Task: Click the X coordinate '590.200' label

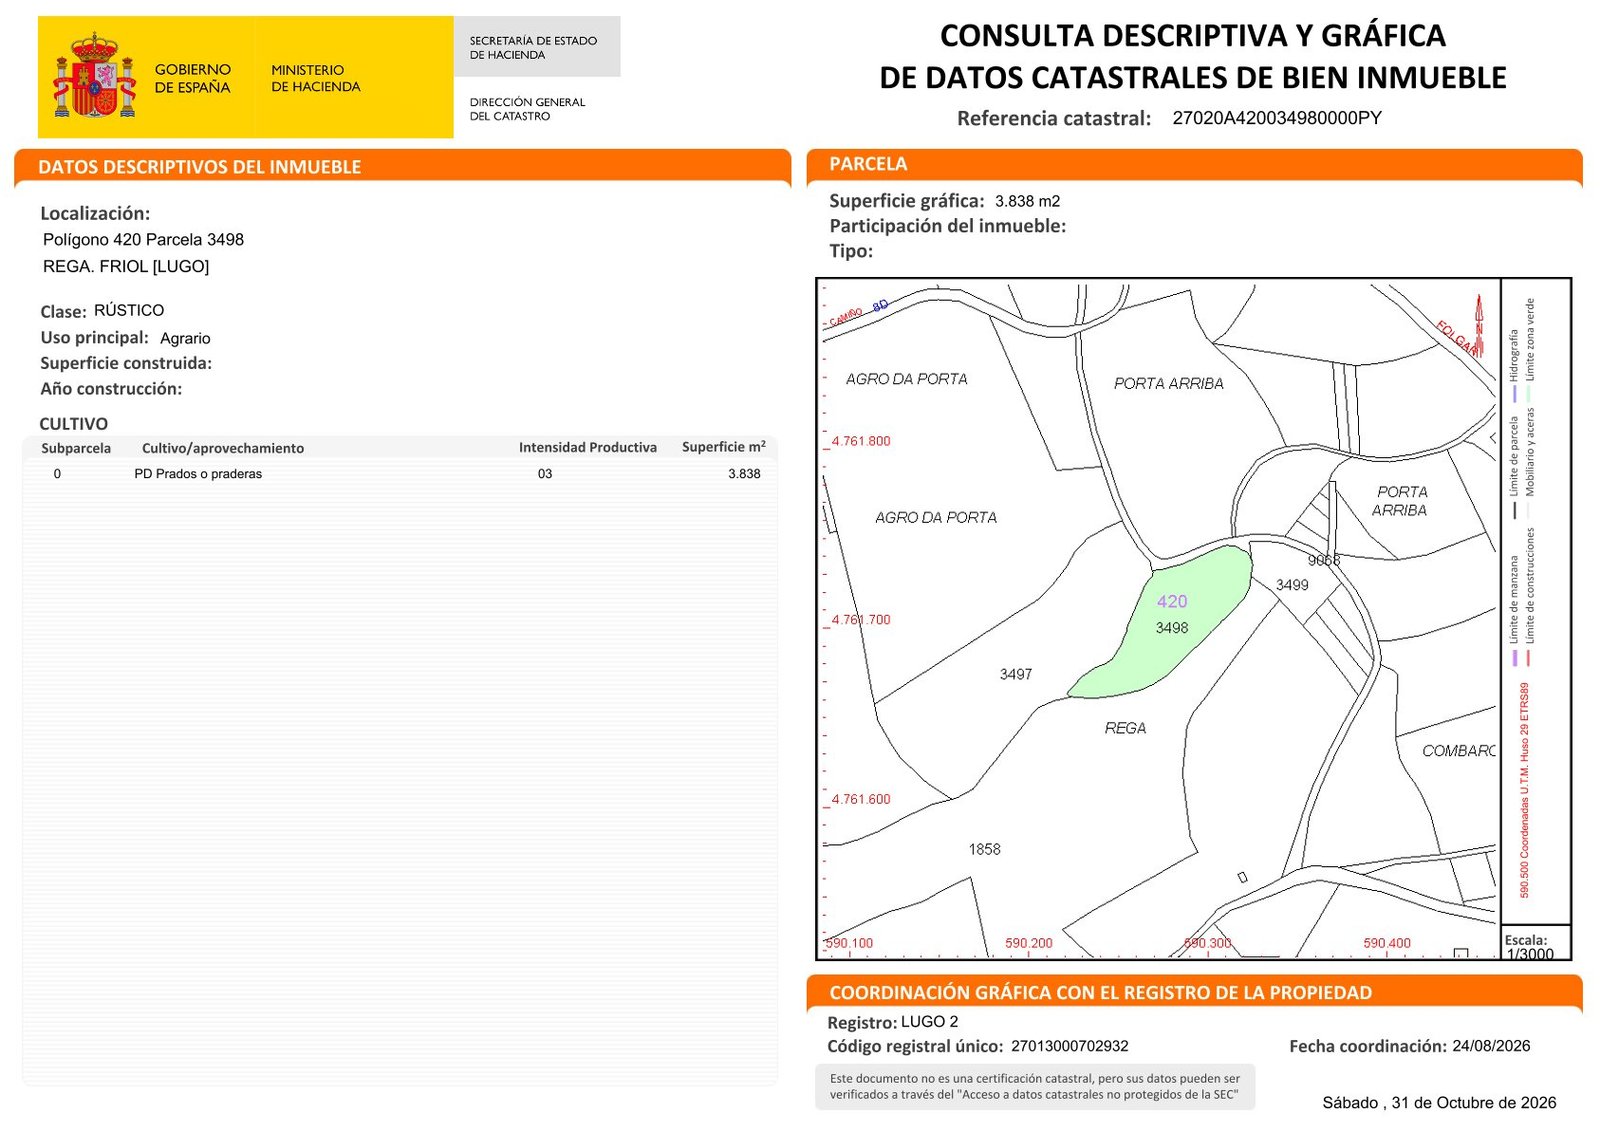Action: (1029, 943)
